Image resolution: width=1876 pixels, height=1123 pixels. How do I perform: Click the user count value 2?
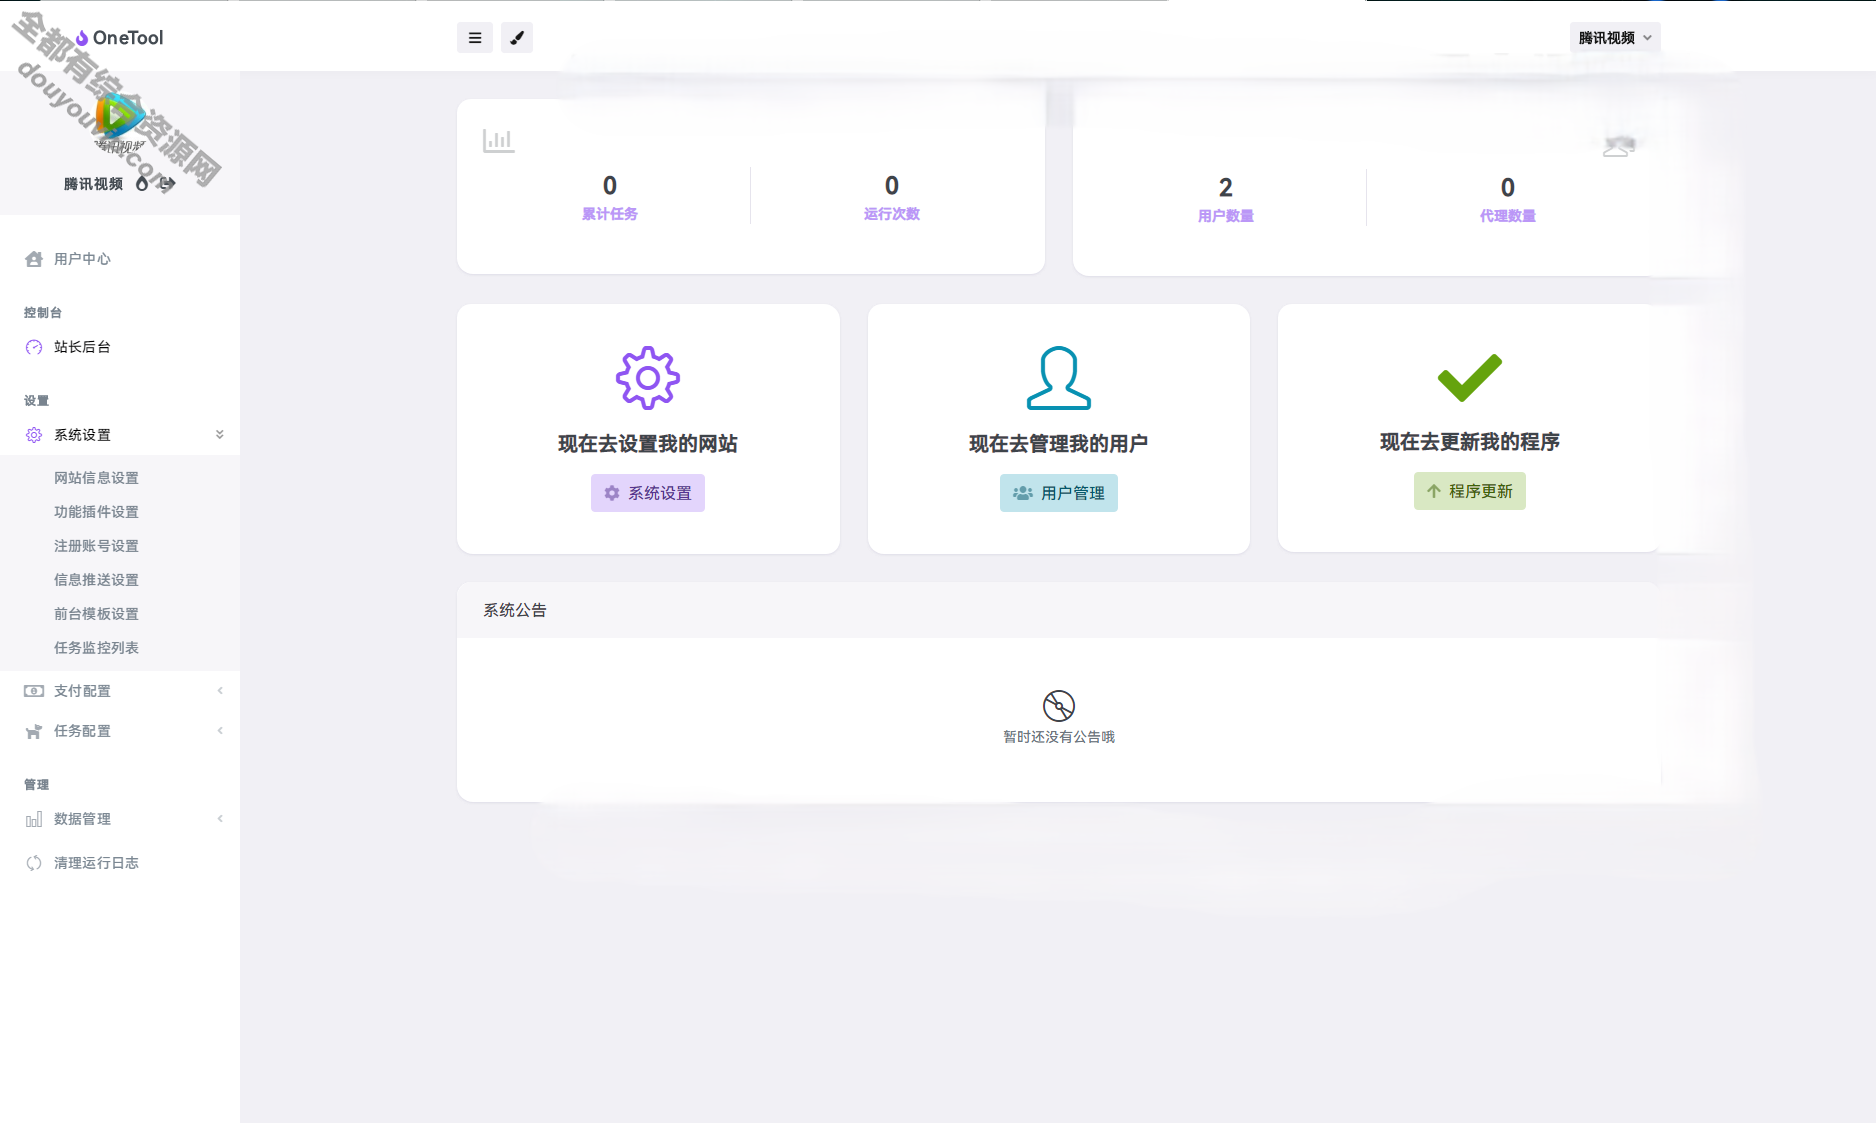pos(1226,187)
